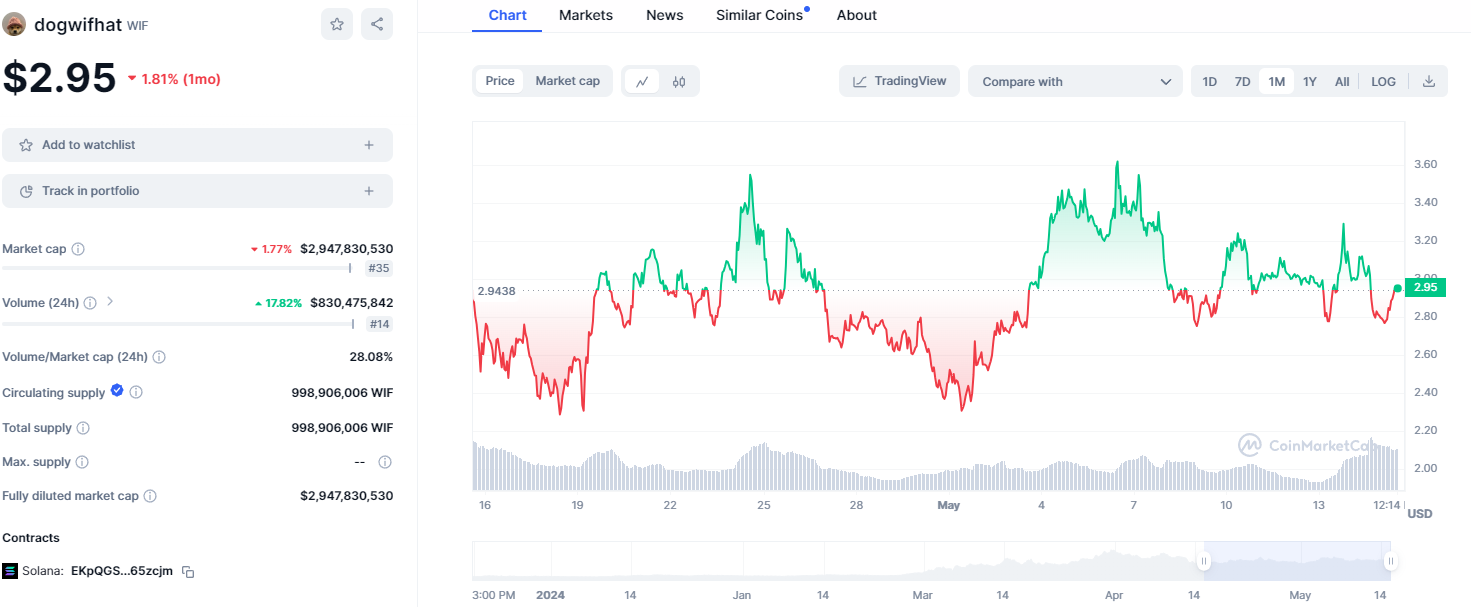Viewport: 1471px width, 607px height.
Task: Download chart data with the download icon
Action: (1429, 82)
